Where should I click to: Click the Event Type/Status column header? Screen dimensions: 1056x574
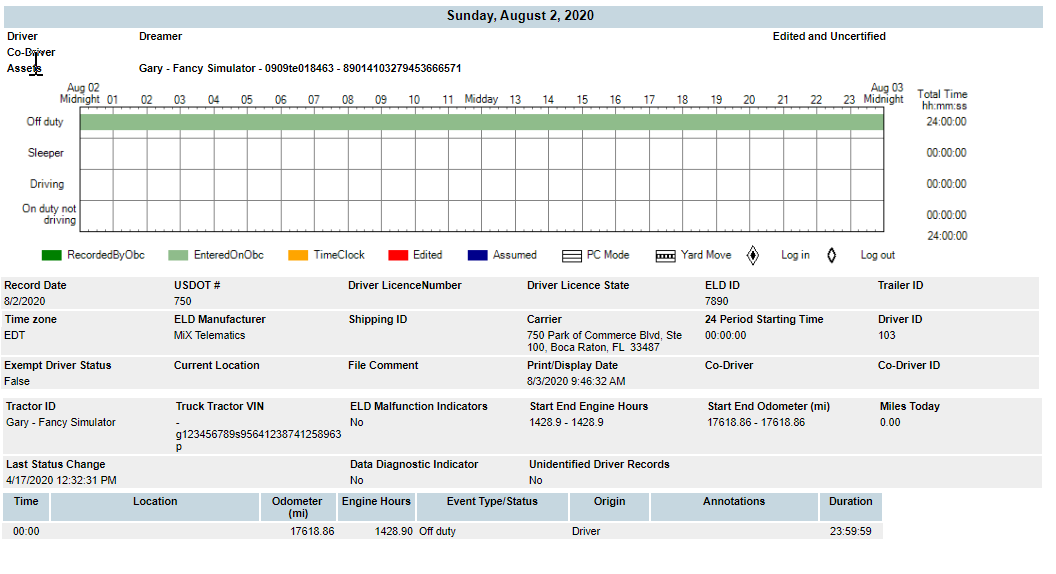point(492,507)
